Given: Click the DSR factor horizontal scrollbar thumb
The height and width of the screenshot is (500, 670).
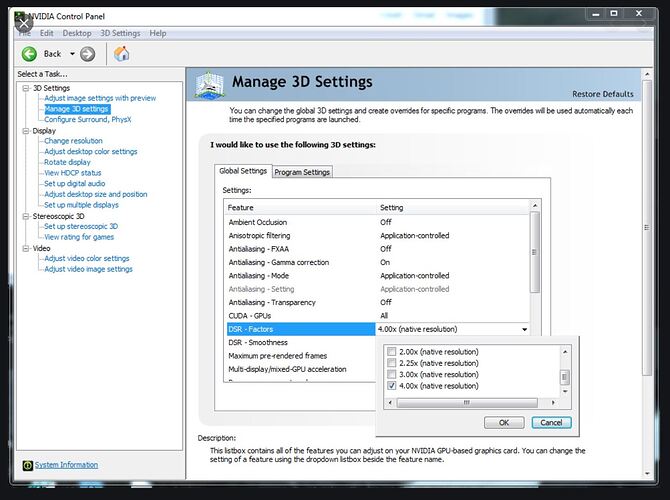Looking at the screenshot, I should 467,403.
